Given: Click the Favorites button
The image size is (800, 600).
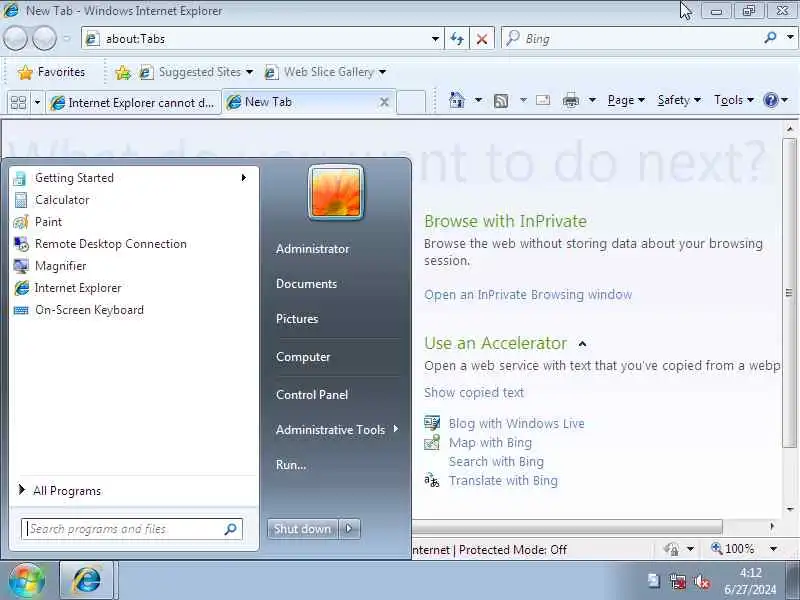Looking at the screenshot, I should [51, 72].
